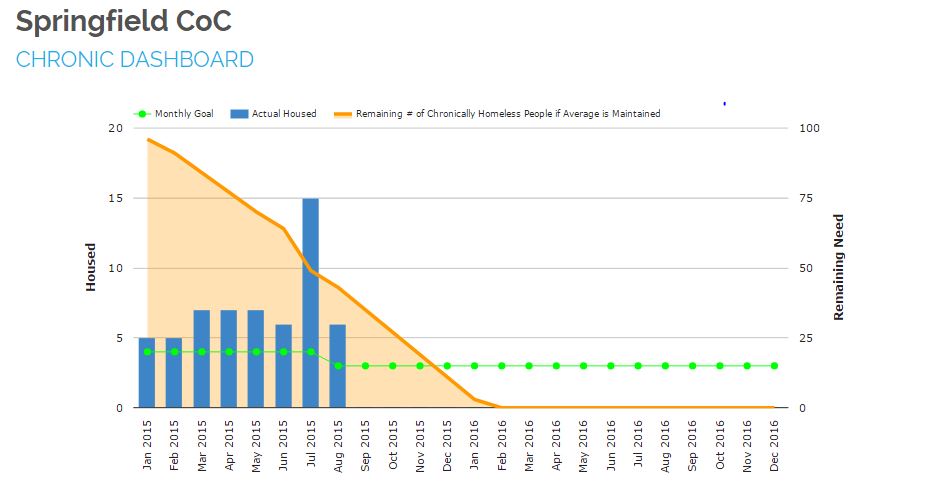Toggle the Monthly Goal legend series

[x=184, y=114]
